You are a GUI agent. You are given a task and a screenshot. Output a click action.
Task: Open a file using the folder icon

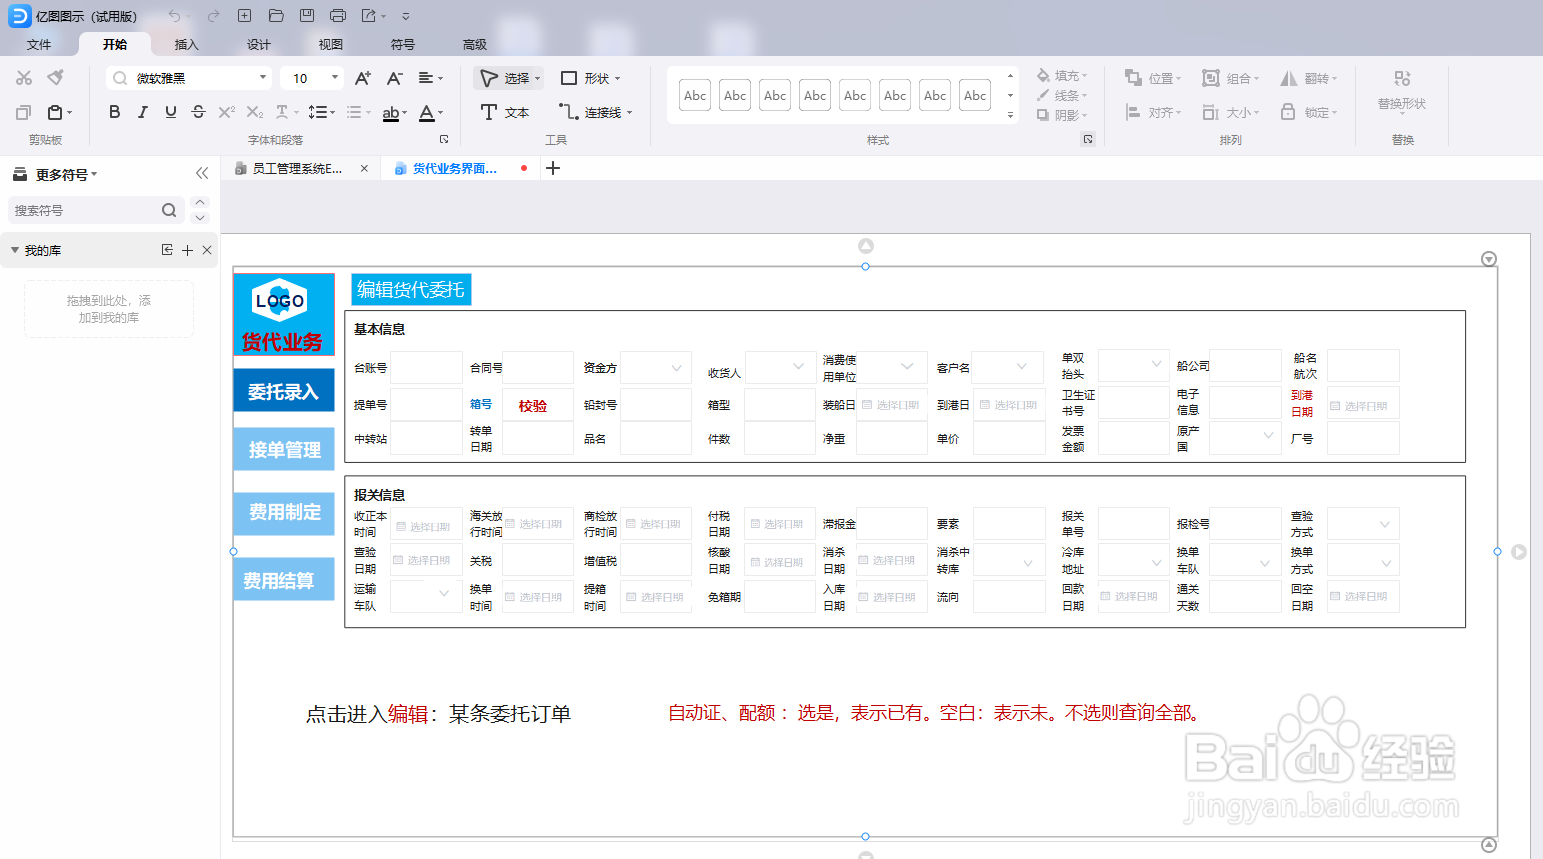(276, 16)
